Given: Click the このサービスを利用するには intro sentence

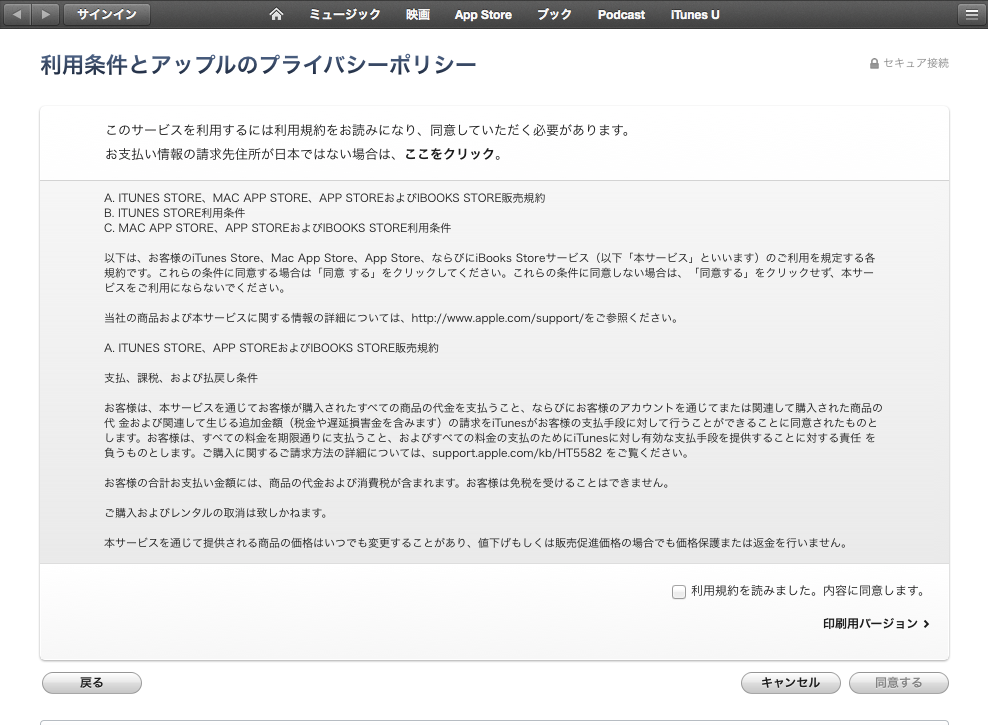Looking at the screenshot, I should pos(368,130).
